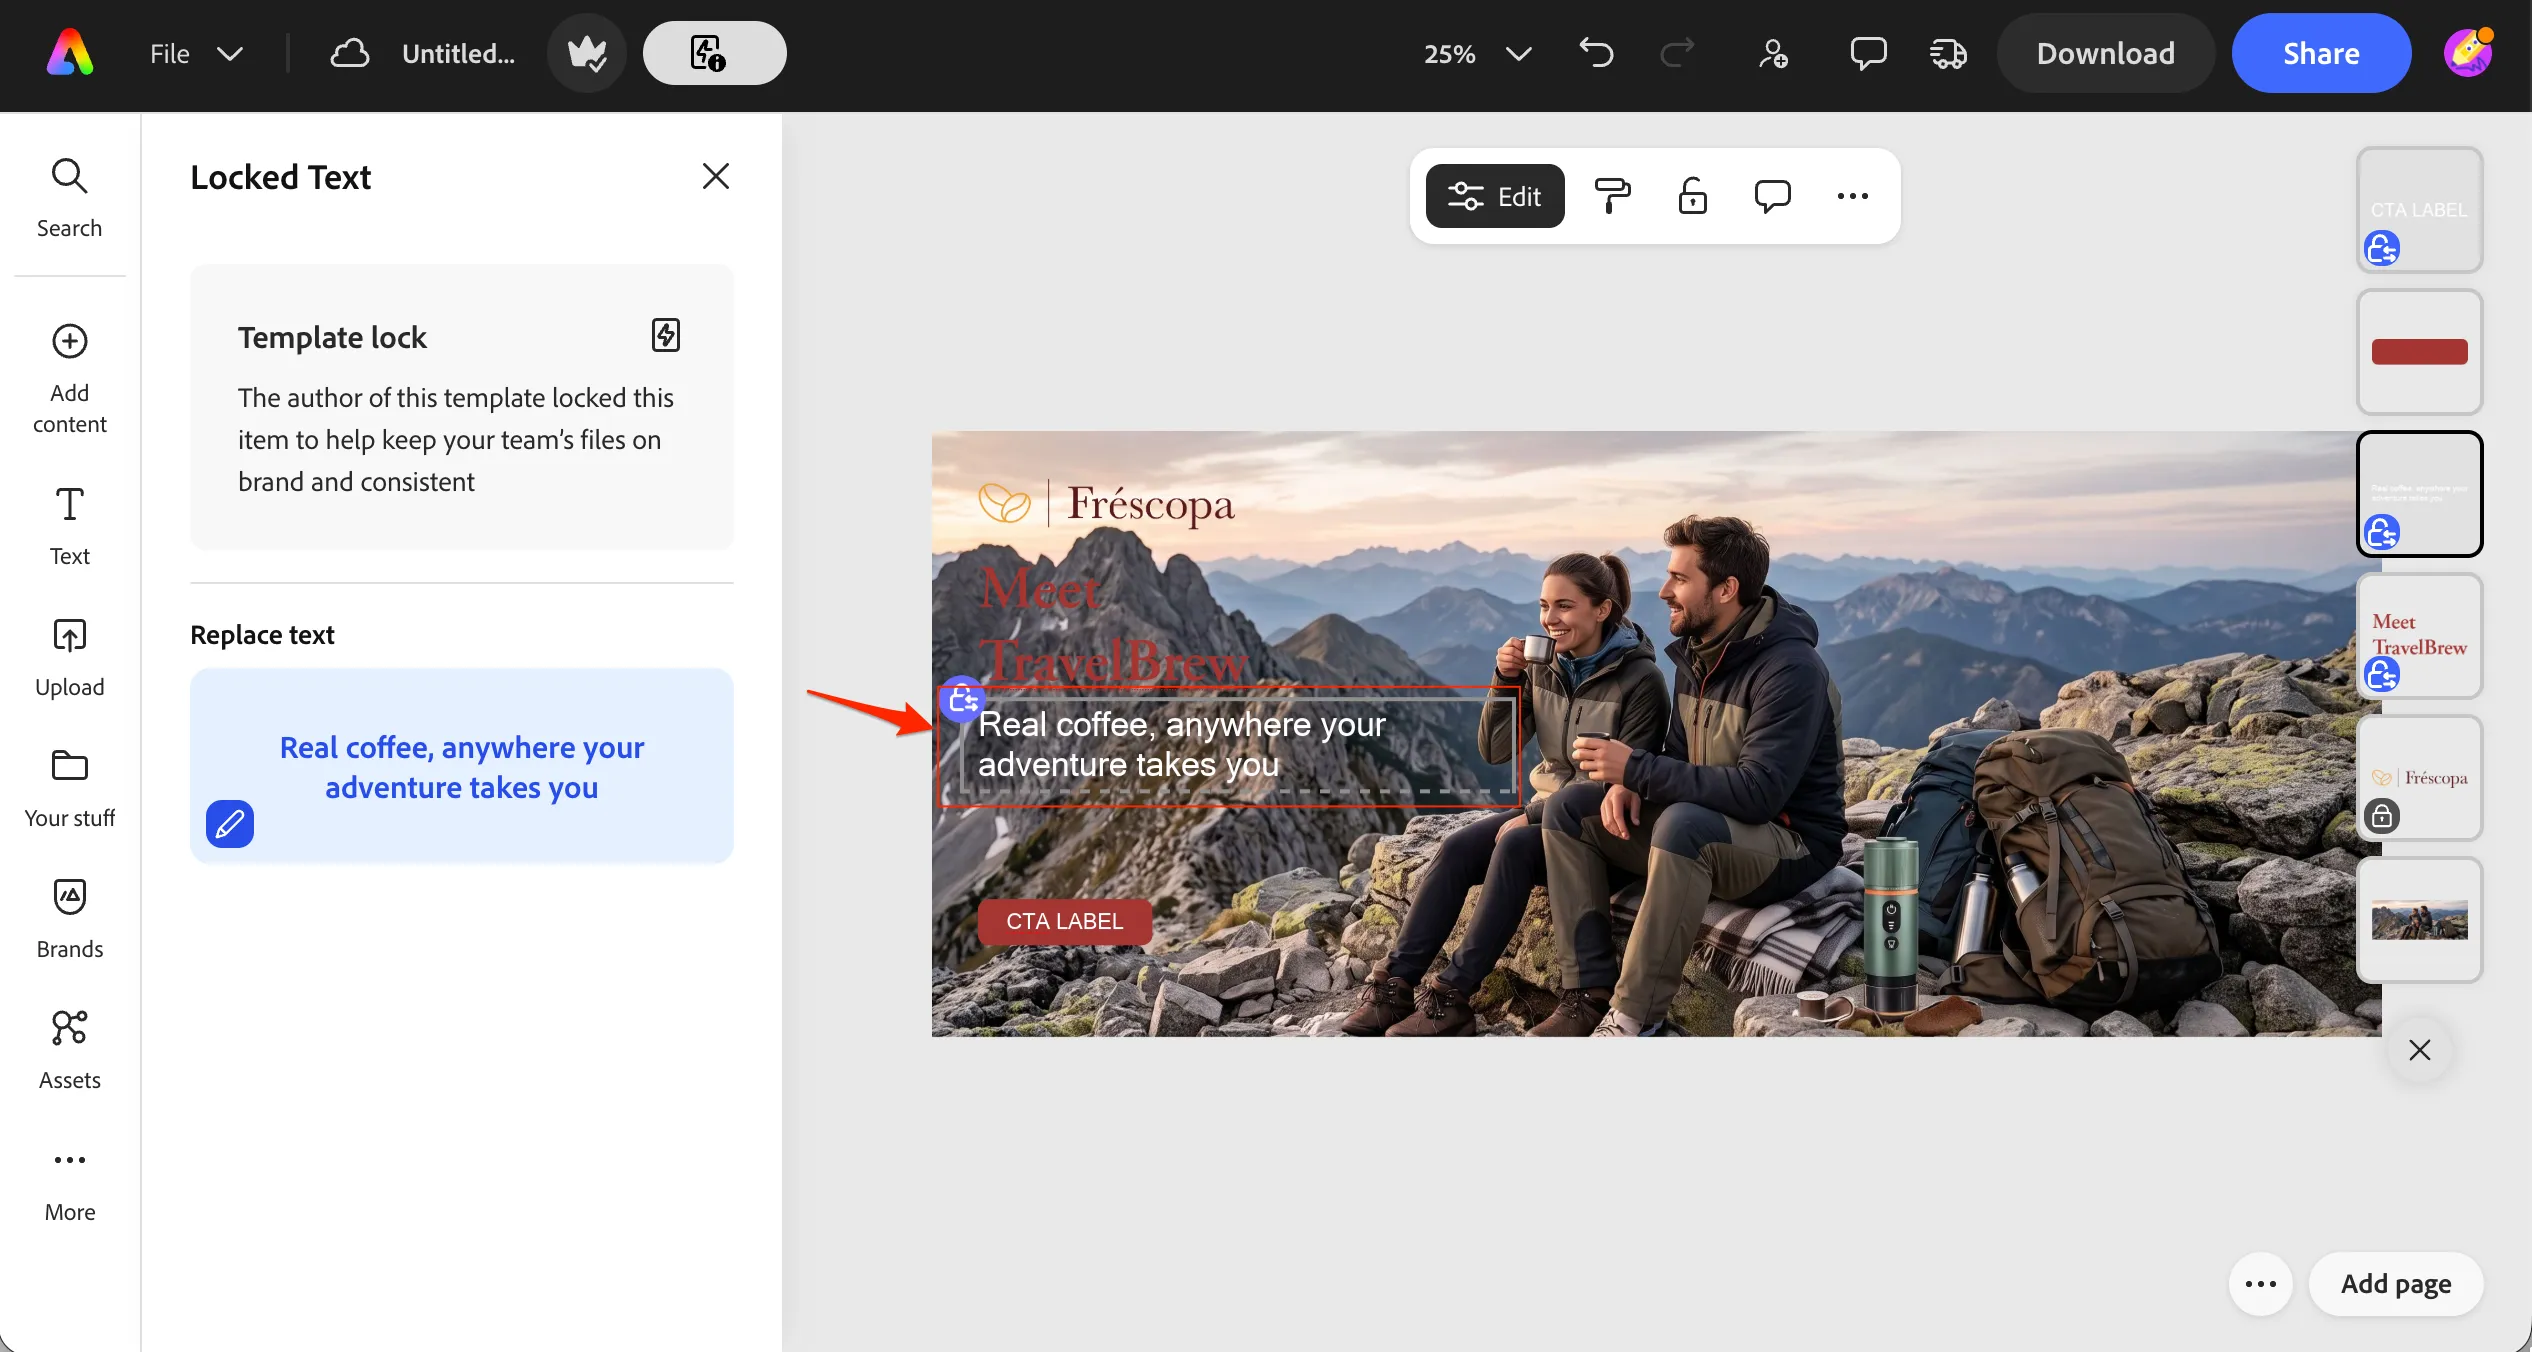Open Your stuff folder
This screenshot has width=2532, height=1352.
pos(69,788)
